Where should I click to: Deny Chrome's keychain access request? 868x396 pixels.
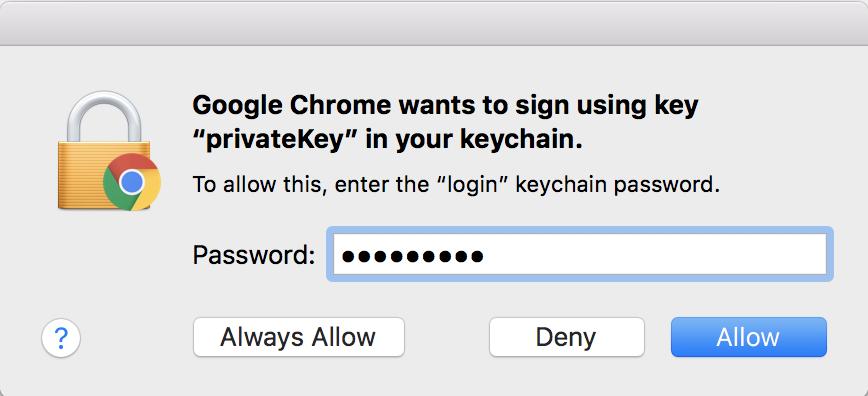(x=566, y=337)
